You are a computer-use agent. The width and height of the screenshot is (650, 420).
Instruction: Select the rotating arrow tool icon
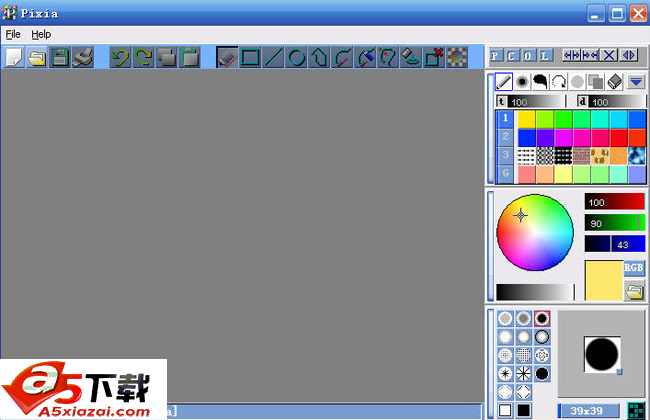click(559, 82)
